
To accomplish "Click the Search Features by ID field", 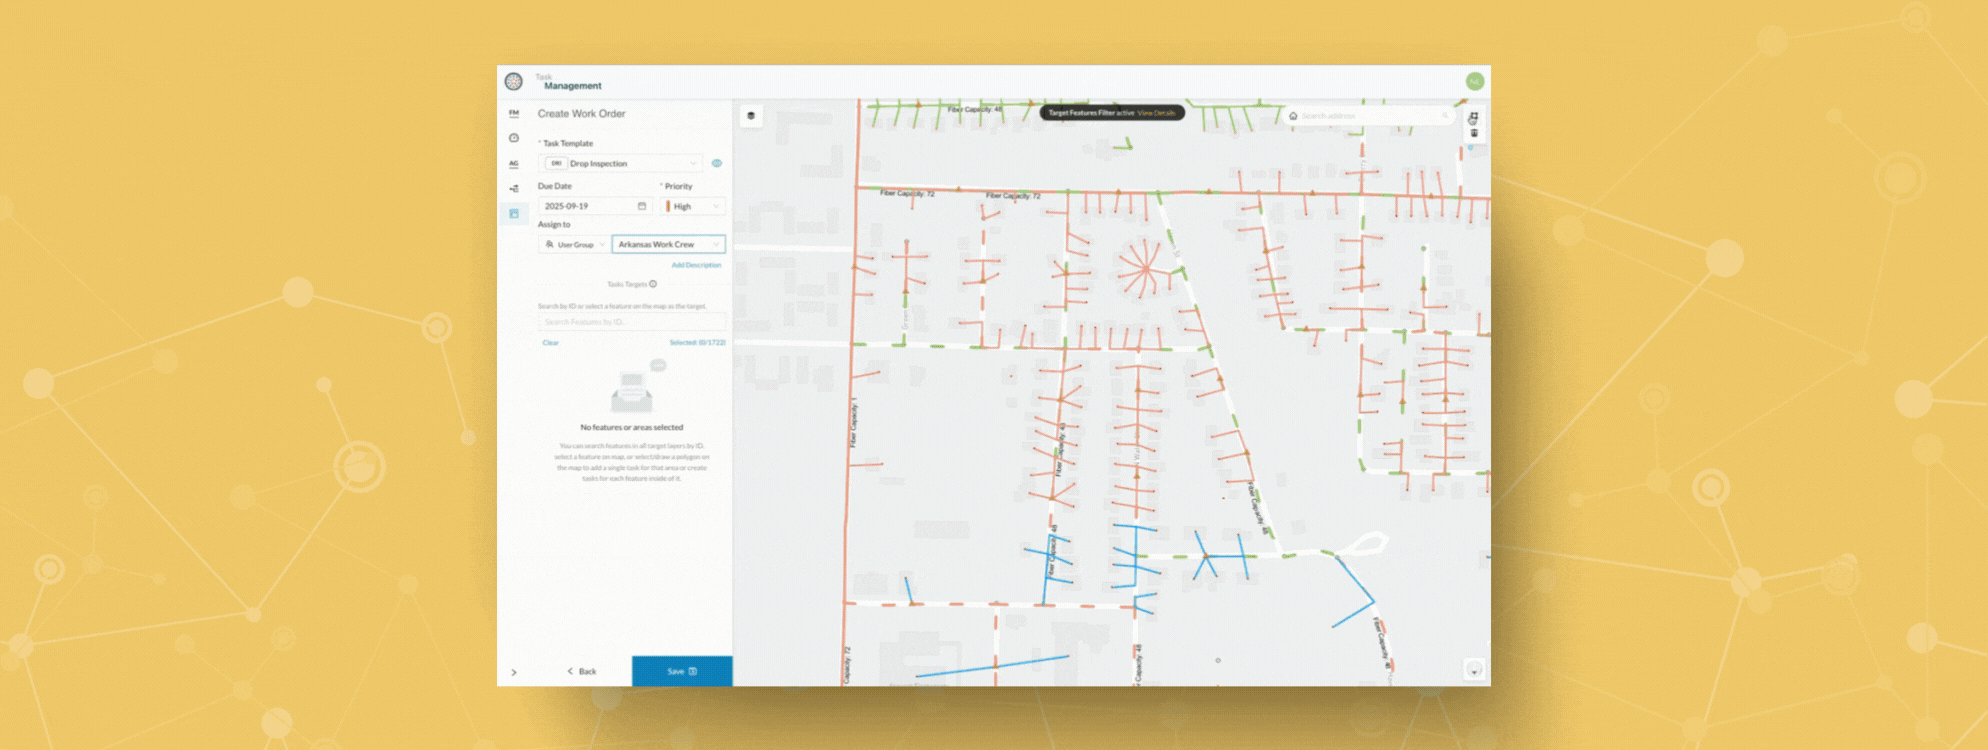I will (631, 322).
